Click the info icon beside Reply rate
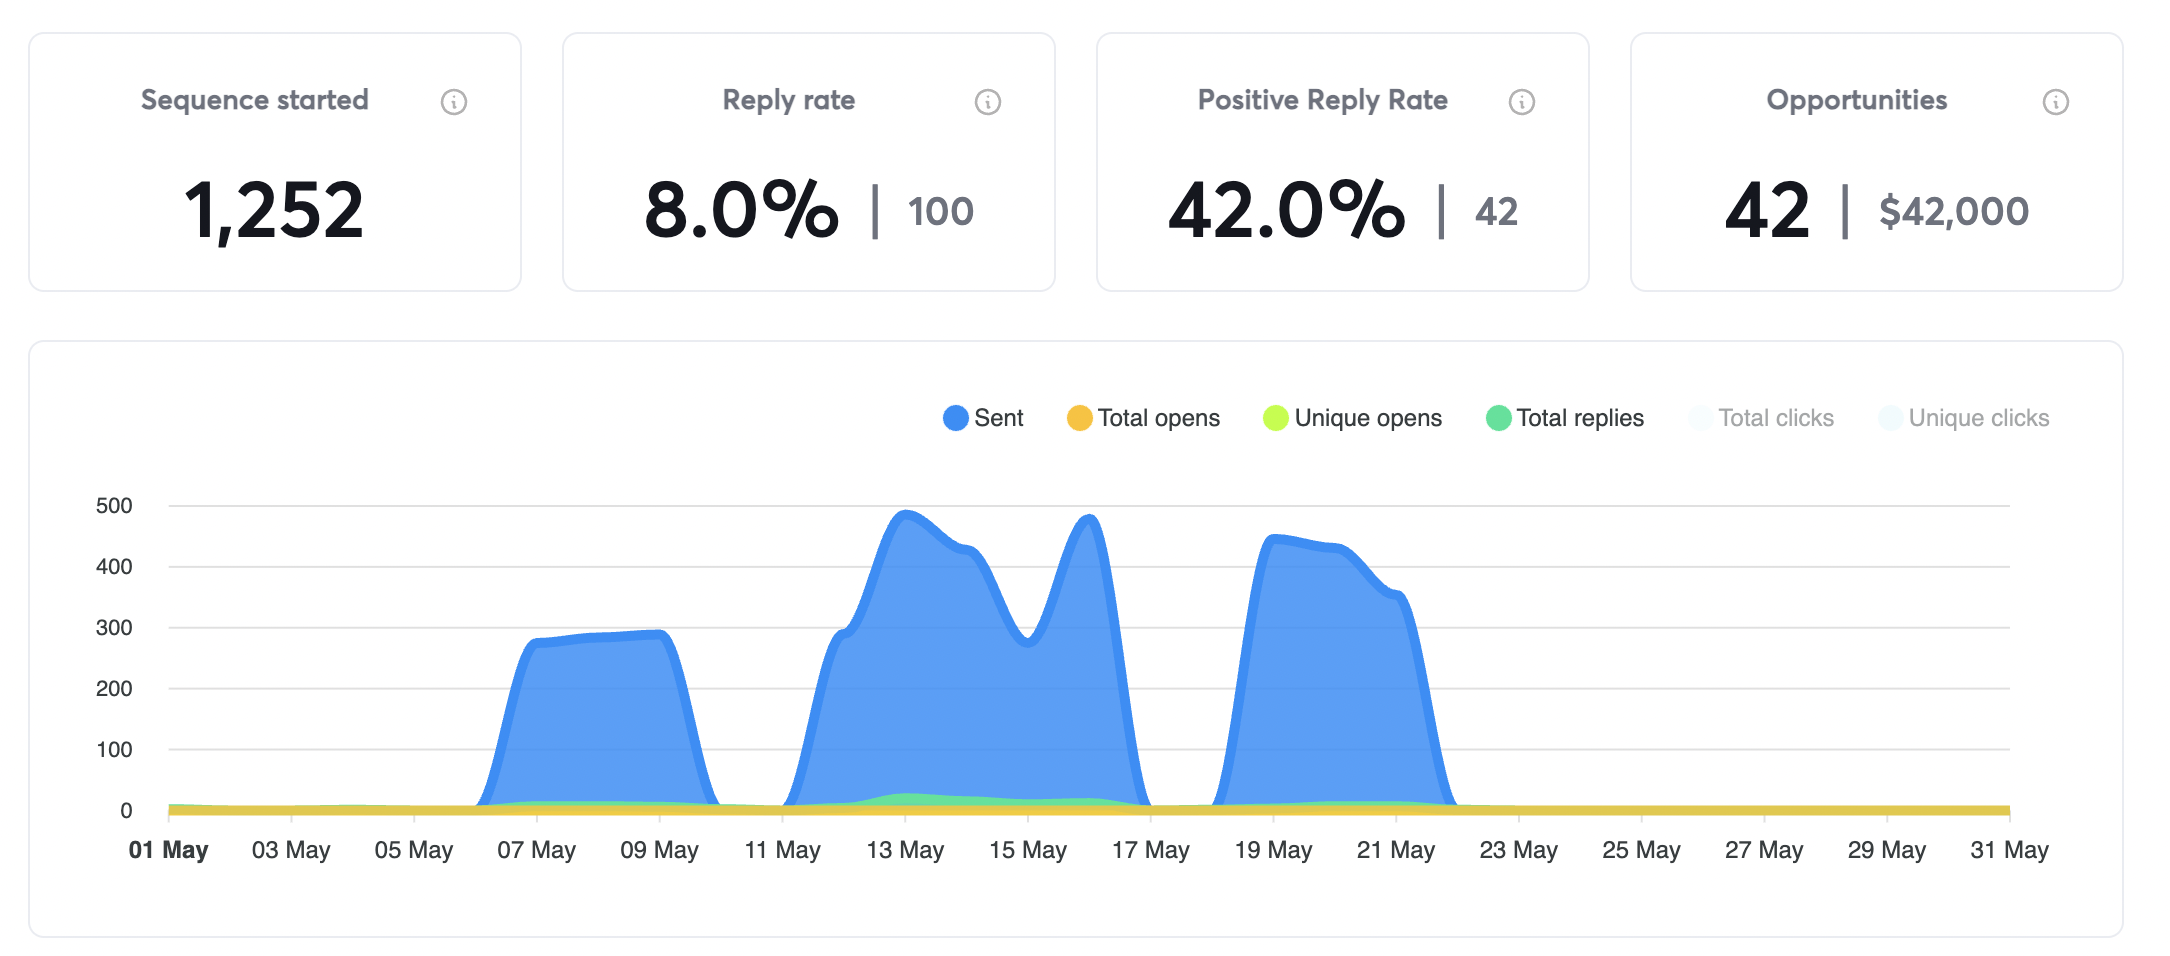The width and height of the screenshot is (2170, 956). [x=988, y=100]
